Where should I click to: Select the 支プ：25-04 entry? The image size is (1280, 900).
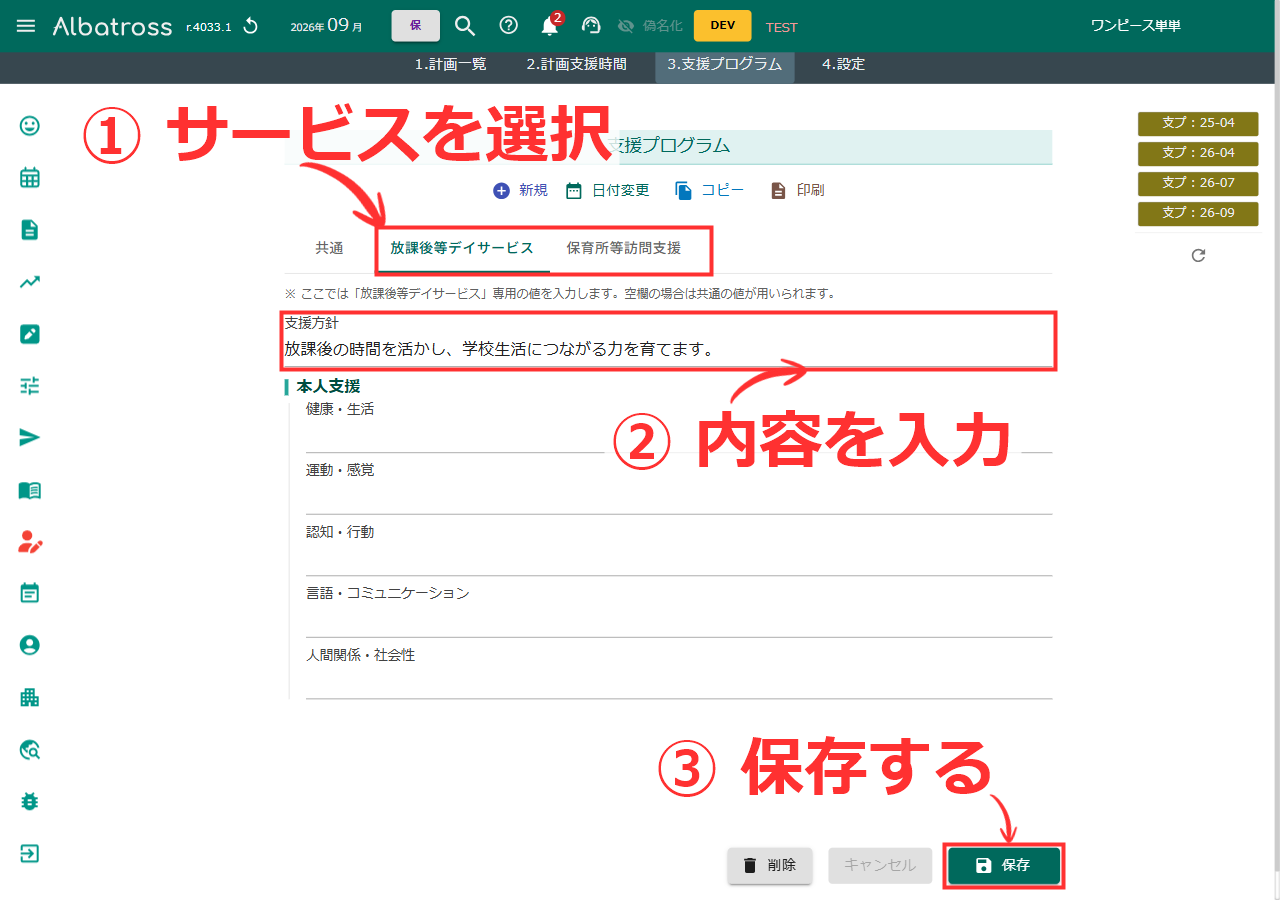click(1198, 124)
